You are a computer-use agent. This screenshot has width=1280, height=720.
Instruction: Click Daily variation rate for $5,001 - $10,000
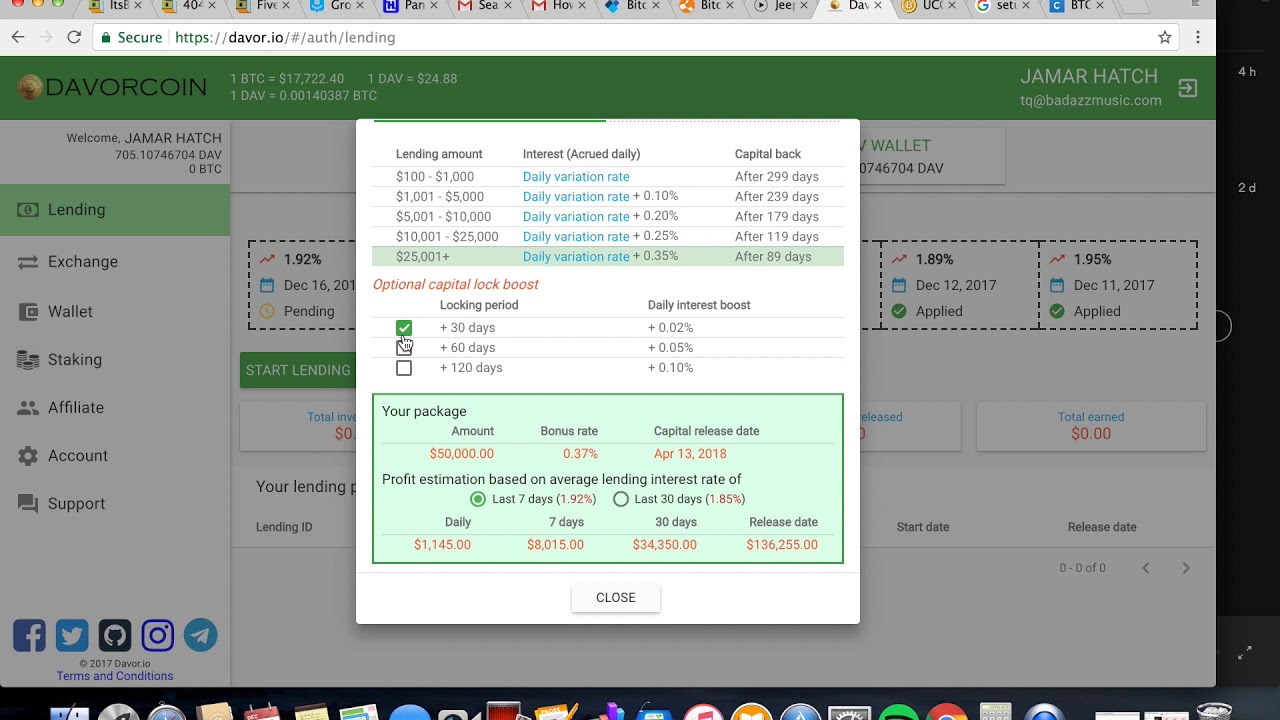[x=576, y=217]
